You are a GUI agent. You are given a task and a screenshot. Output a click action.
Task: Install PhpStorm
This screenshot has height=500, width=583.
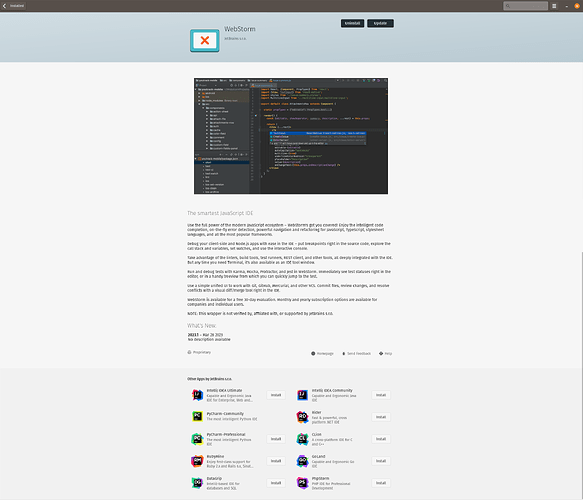pyautogui.click(x=381, y=483)
